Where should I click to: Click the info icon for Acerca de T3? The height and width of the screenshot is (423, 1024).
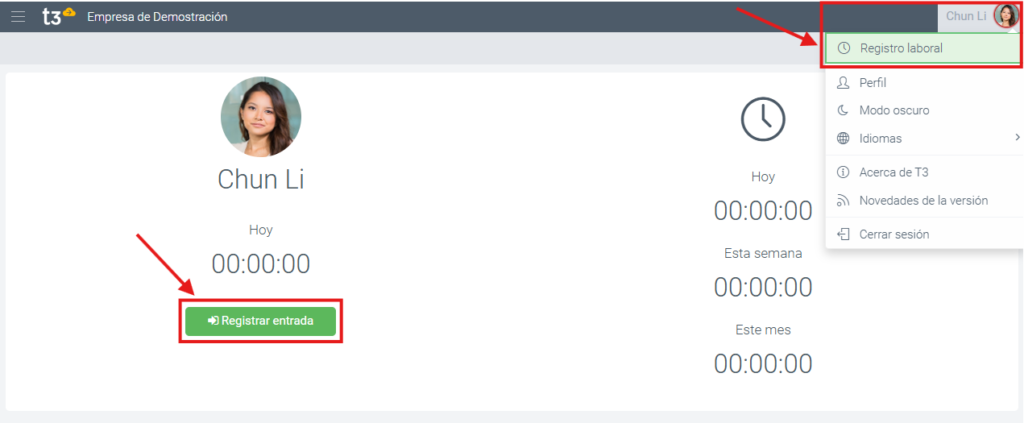point(843,172)
